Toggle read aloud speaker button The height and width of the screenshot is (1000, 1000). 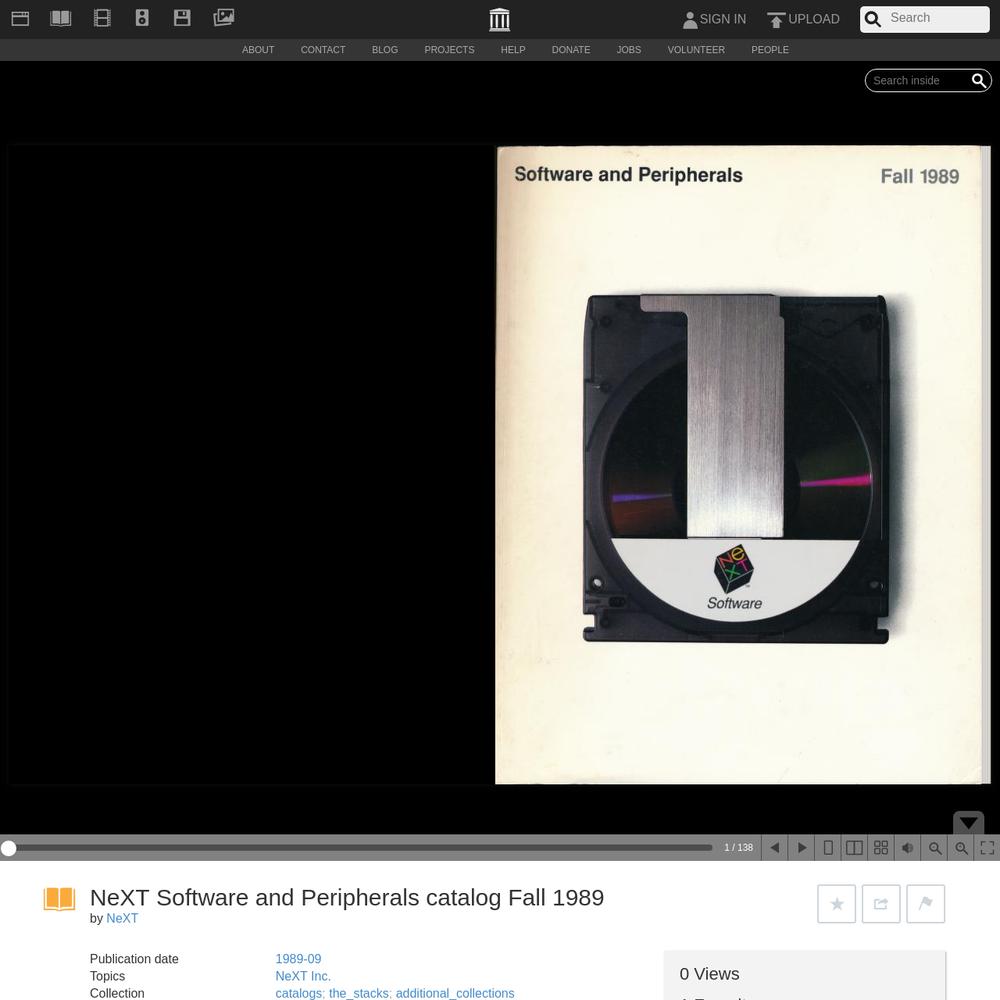[x=908, y=848]
